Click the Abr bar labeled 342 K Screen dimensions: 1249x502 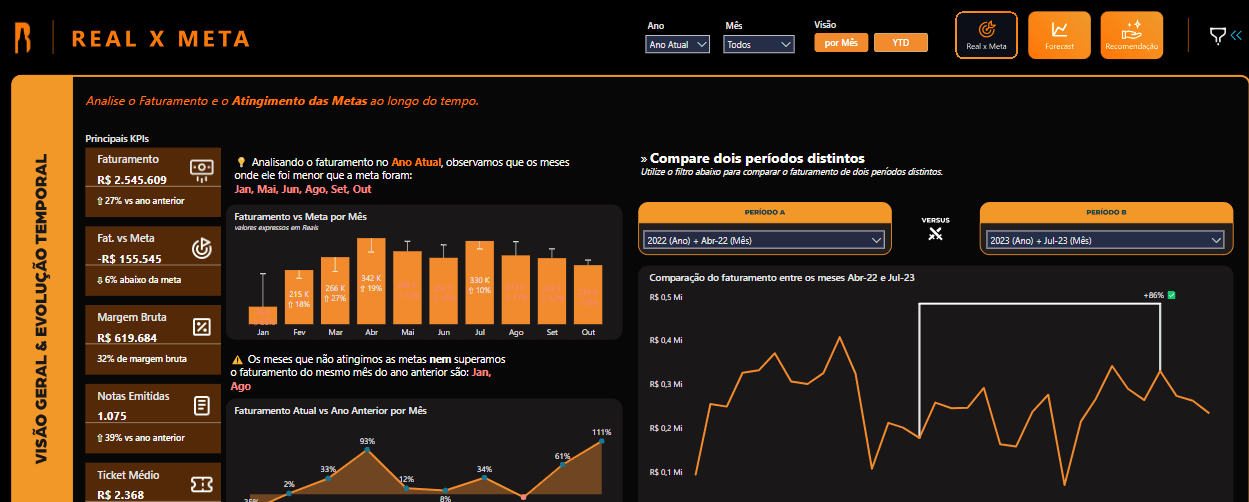click(x=371, y=281)
